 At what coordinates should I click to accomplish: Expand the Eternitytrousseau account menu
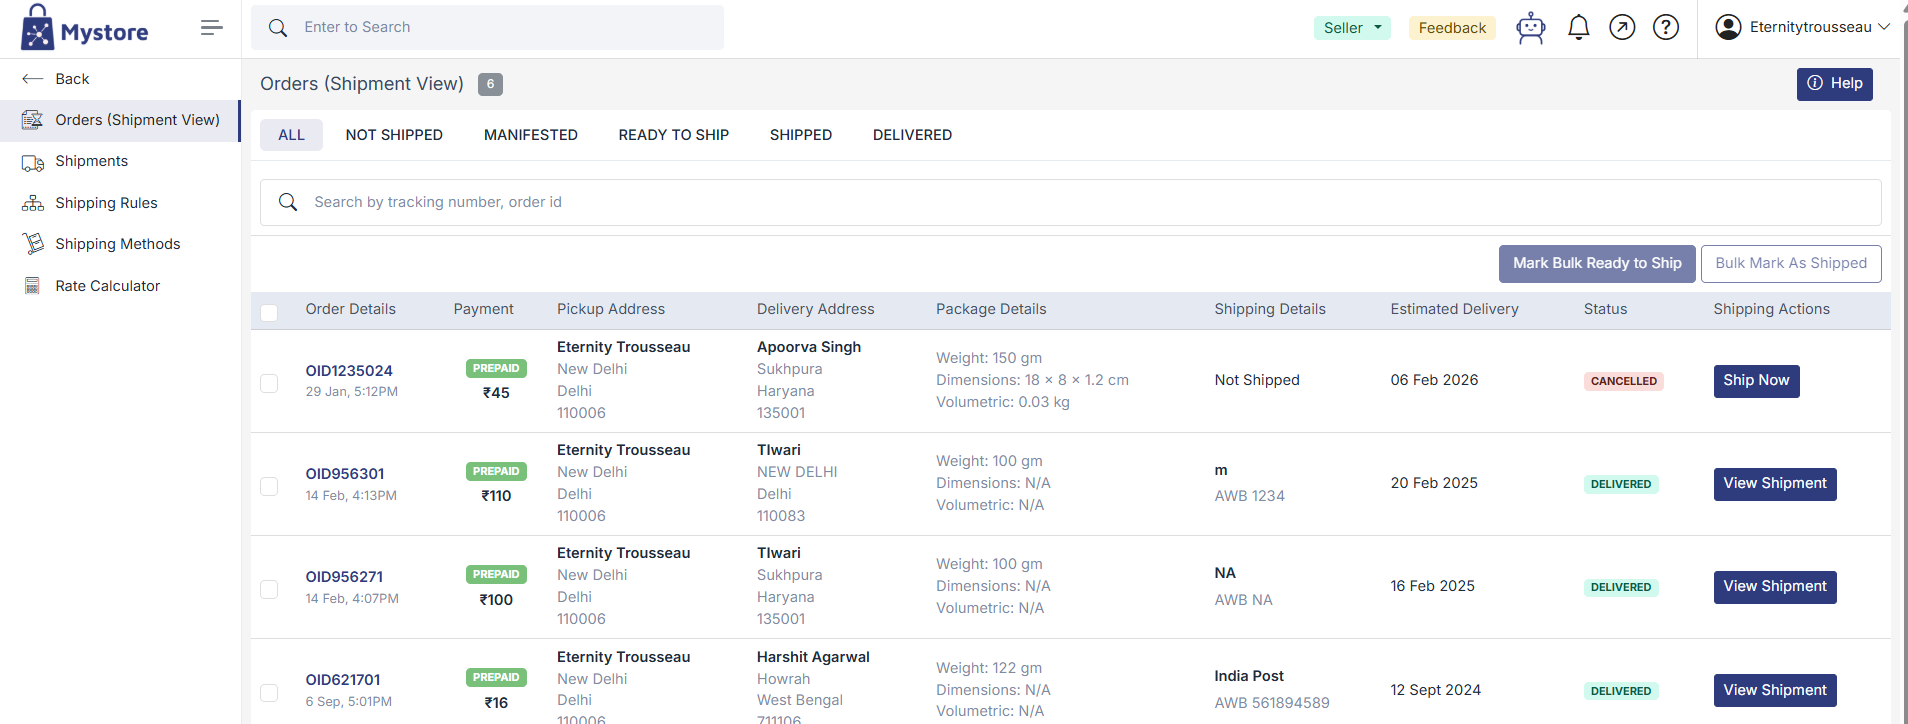(x=1802, y=27)
